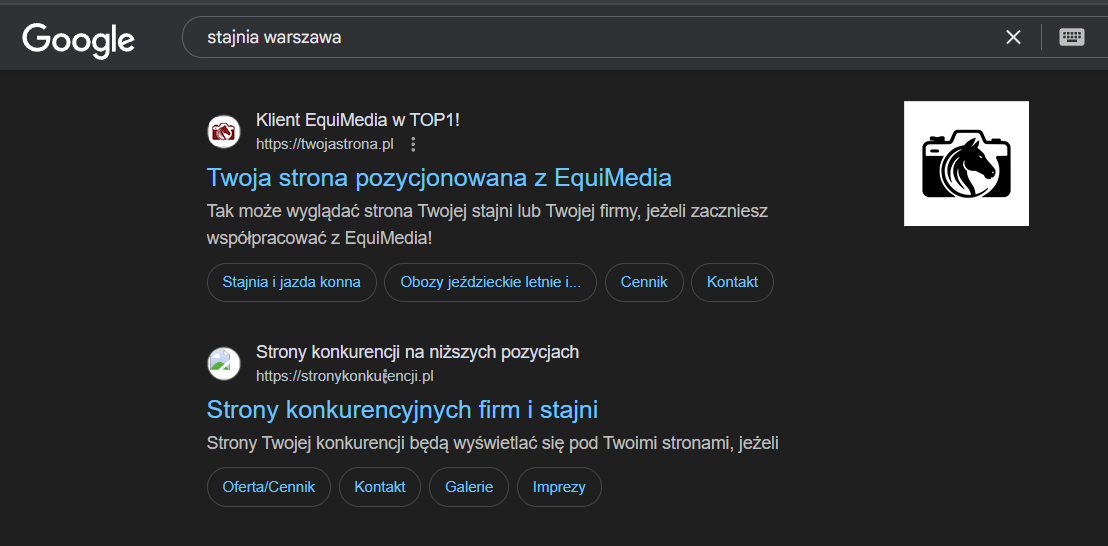Open 'Strony konkurencyjnych firm i stajni' result
This screenshot has height=546, width=1108.
click(402, 410)
